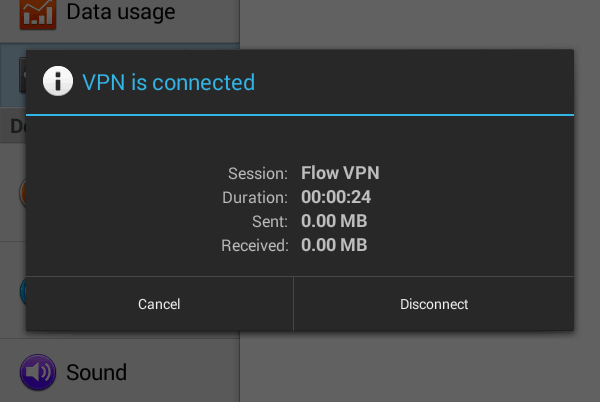Click the Received 0.00 MB value
600x402 pixels.
[334, 245]
